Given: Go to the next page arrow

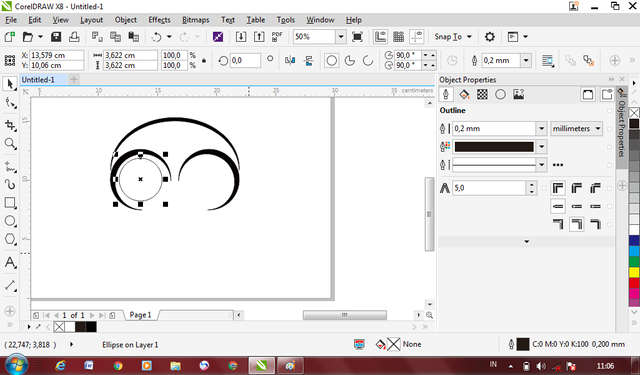Looking at the screenshot, I should click(x=92, y=315).
